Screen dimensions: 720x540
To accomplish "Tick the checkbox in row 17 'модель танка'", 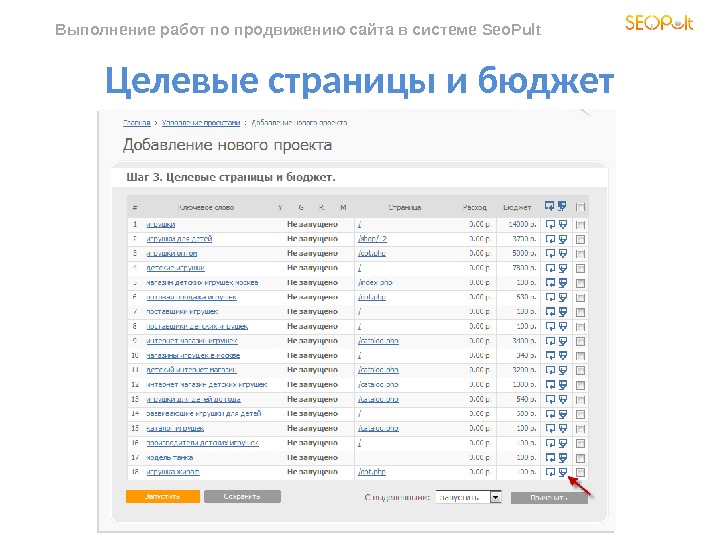I will pos(580,458).
